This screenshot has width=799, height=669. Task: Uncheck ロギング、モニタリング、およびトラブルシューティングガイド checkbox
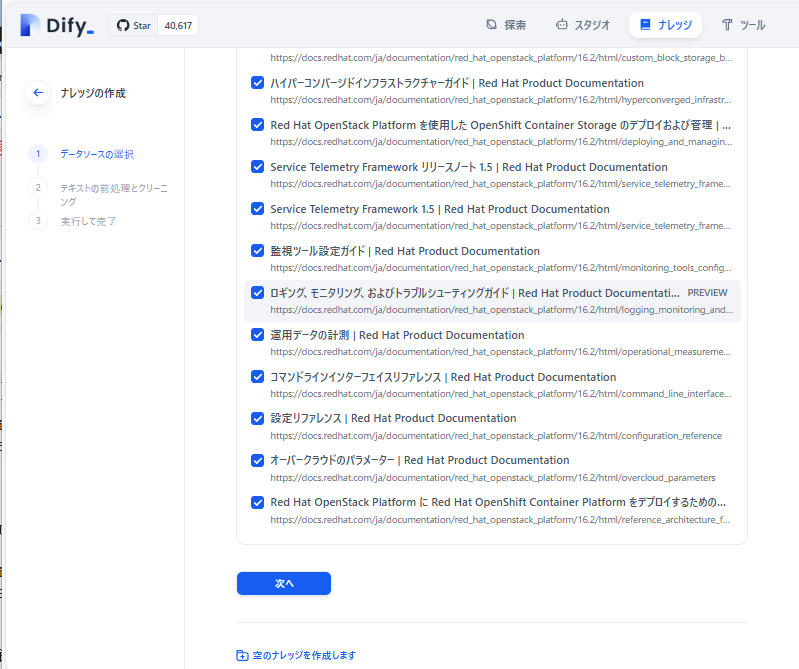point(257,292)
